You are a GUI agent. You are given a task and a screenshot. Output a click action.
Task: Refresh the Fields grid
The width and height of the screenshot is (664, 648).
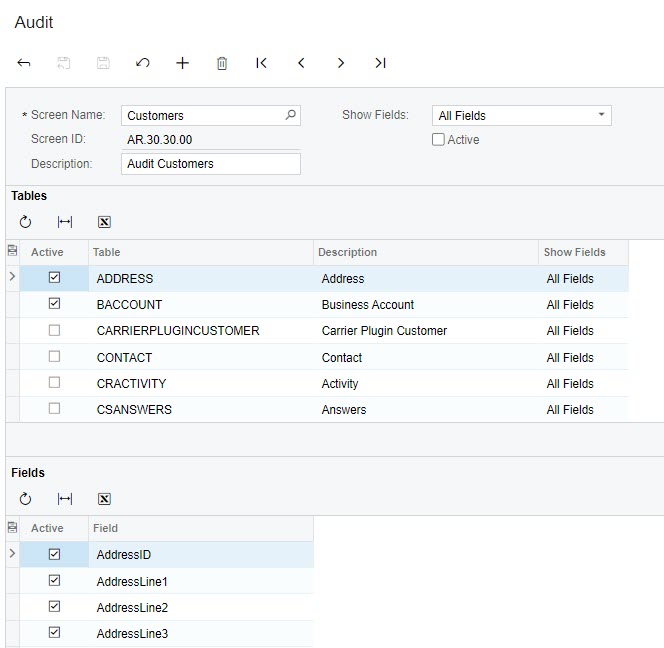tap(25, 499)
